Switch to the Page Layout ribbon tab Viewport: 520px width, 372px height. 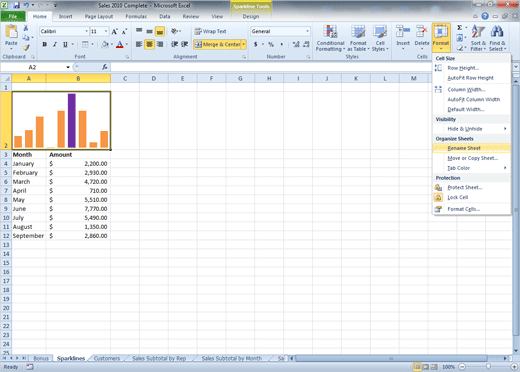click(x=99, y=16)
